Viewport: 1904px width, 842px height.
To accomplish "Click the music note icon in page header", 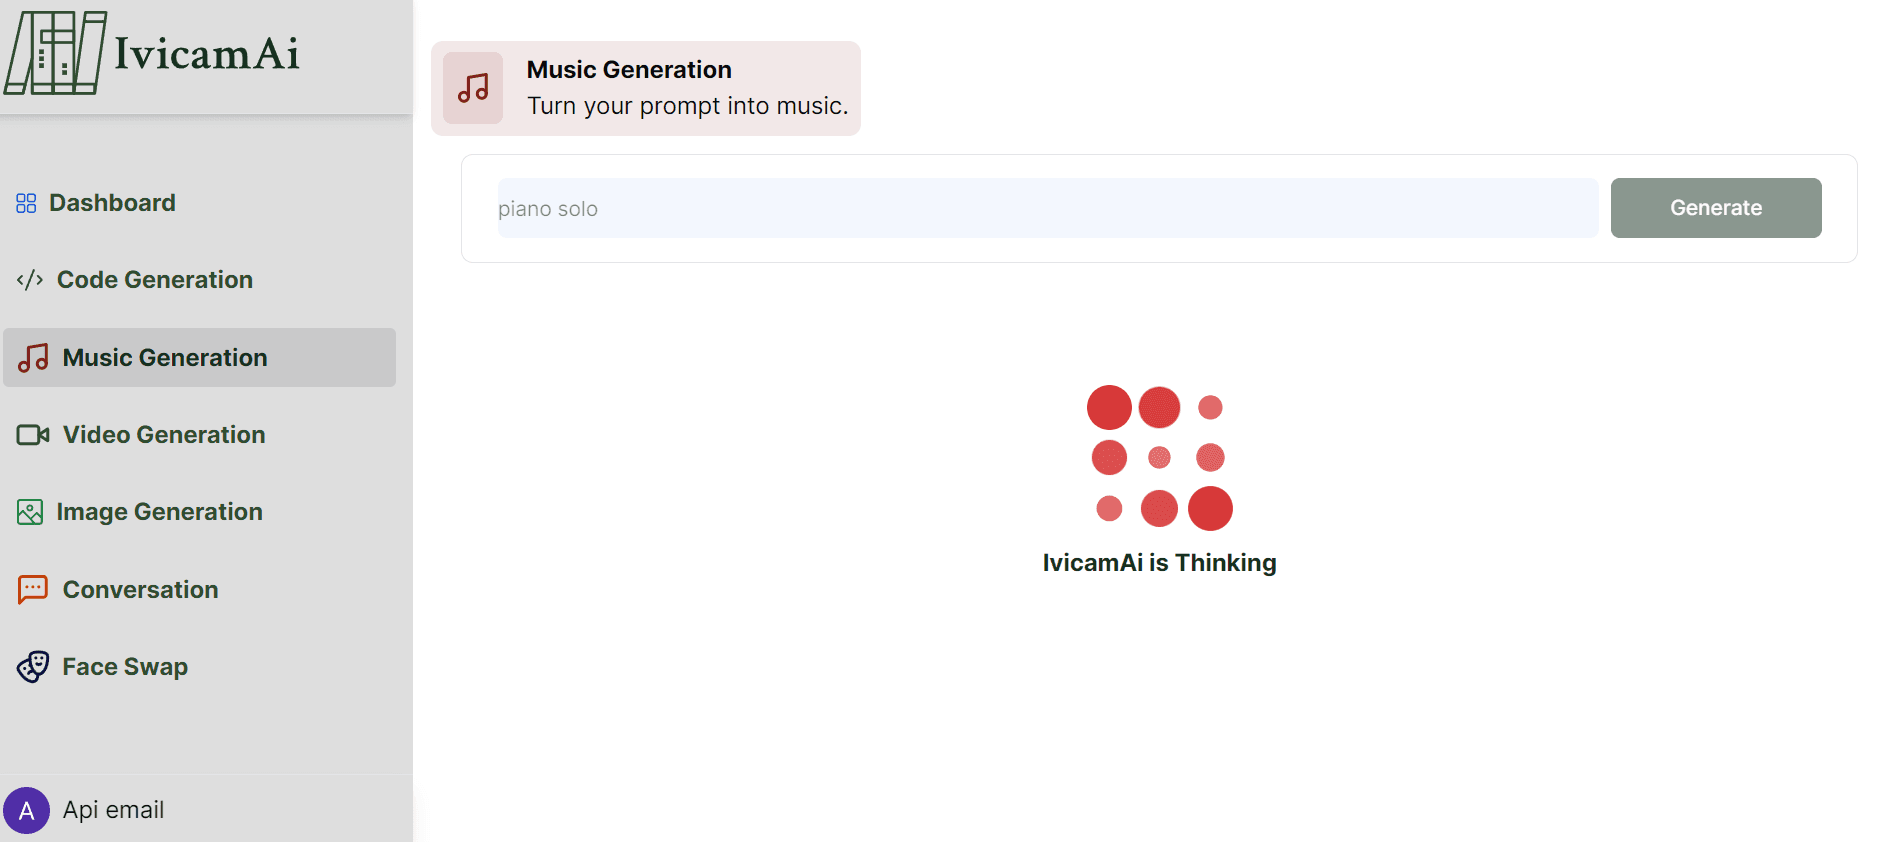I will pyautogui.click(x=473, y=88).
